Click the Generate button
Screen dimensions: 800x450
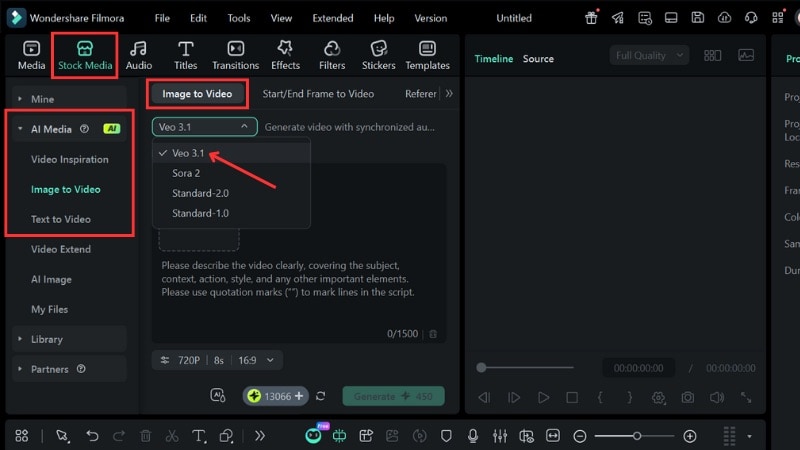393,396
